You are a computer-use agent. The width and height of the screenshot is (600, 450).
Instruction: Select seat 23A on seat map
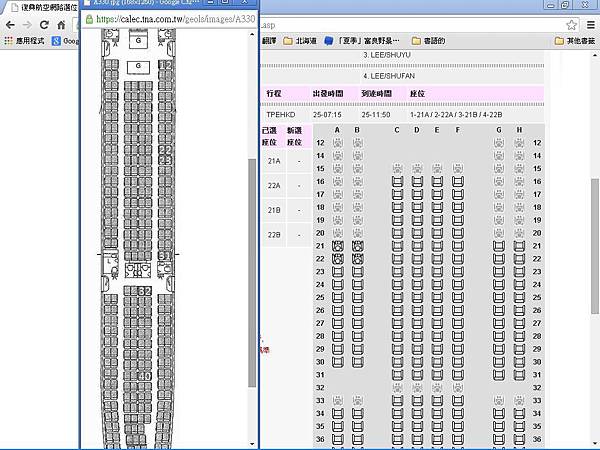pos(338,272)
